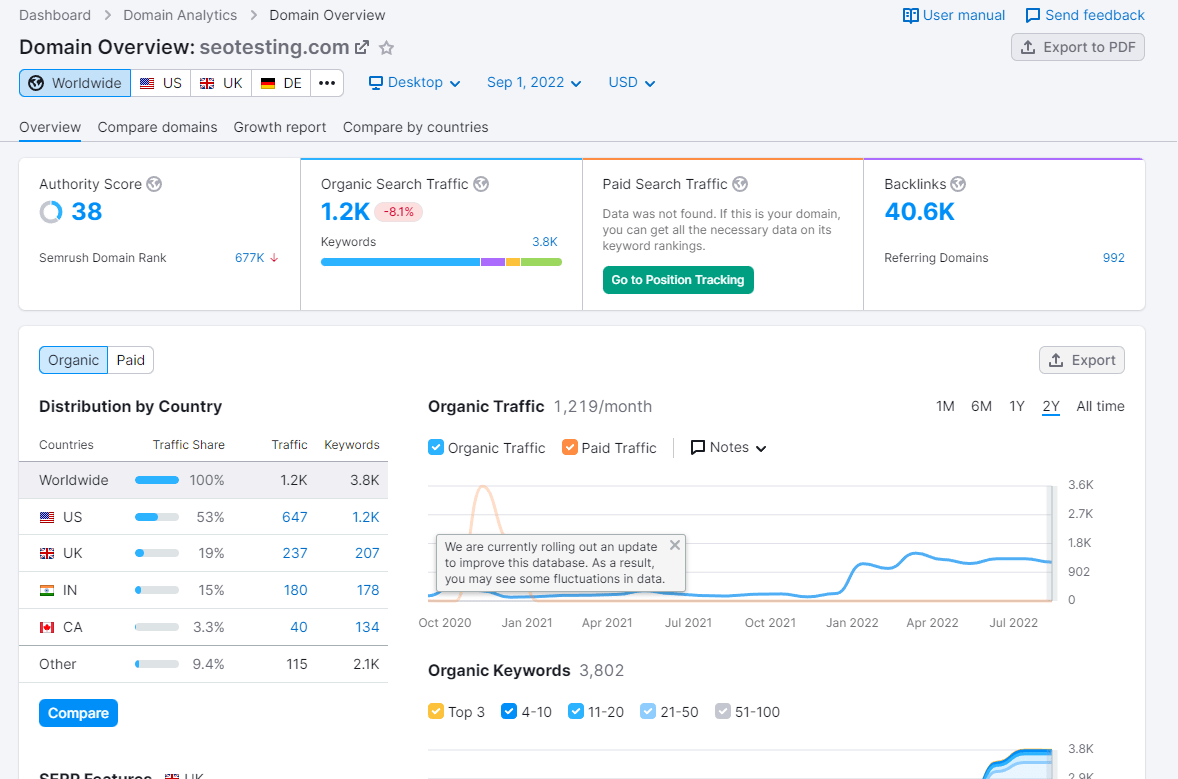Viewport: 1178px width, 779px height.
Task: Click the Send feedback icon
Action: [1031, 15]
